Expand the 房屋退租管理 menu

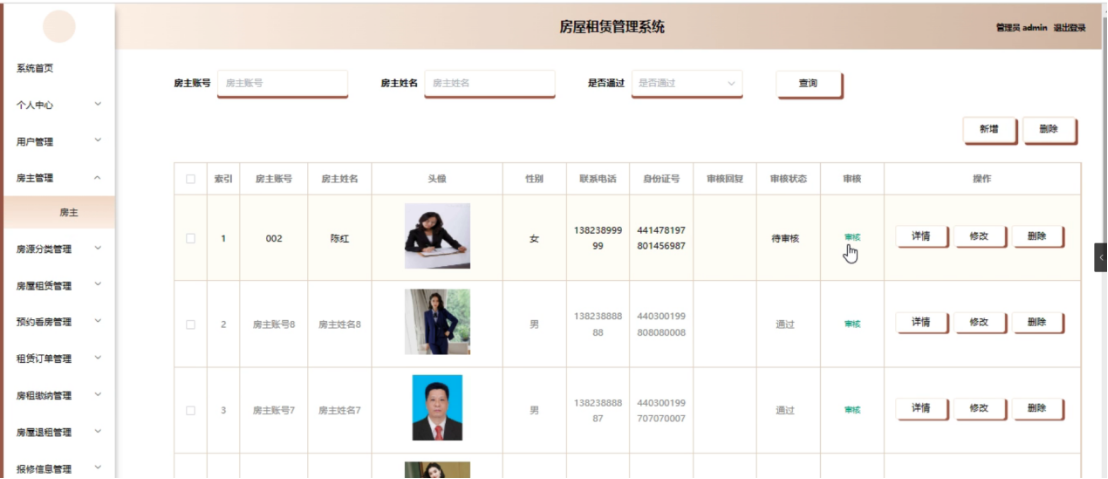tap(59, 432)
